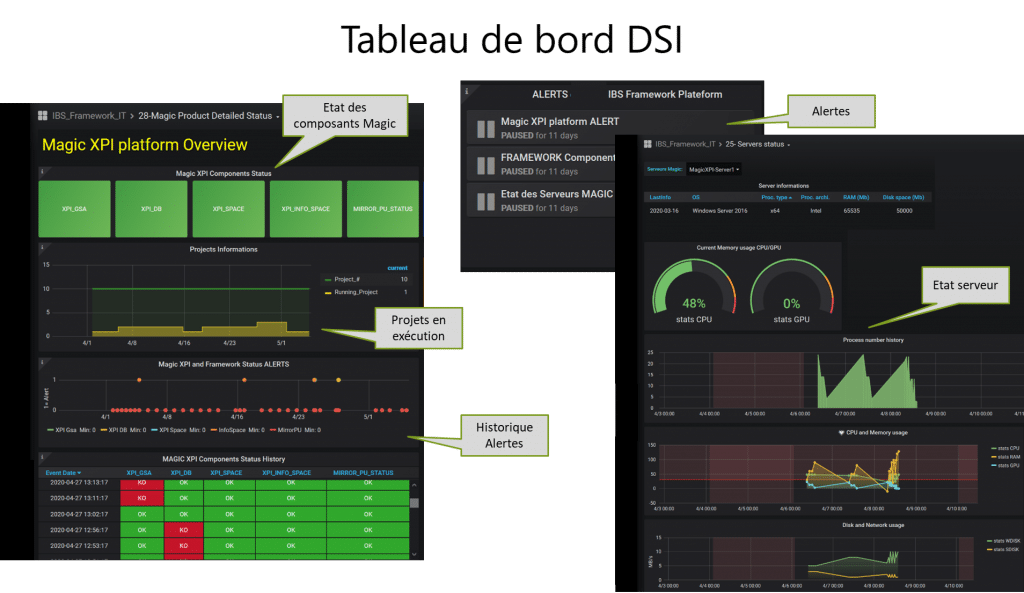Click date cell 2020-04-27 13:13:17
Image resolution: width=1024 pixels, height=593 pixels.
[78, 483]
